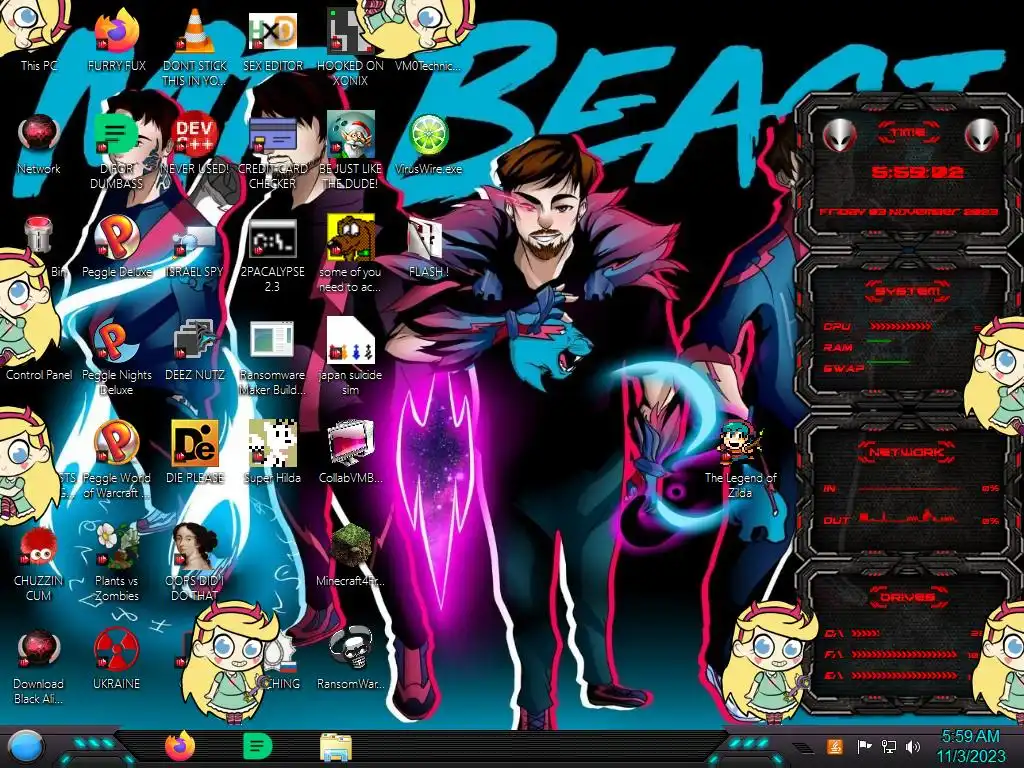Screen dimensions: 1024x768
Task: Open DIE PLEASE De icon
Action: [195, 452]
